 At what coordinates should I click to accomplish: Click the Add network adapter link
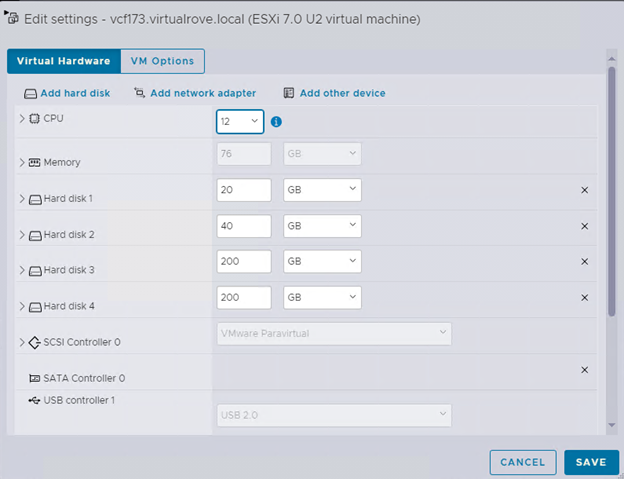click(x=203, y=93)
